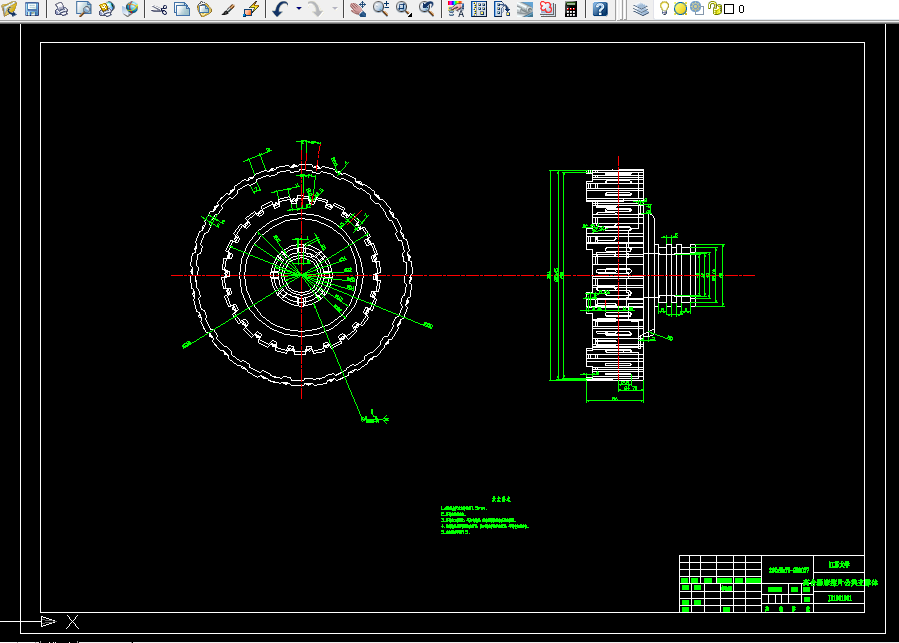The width and height of the screenshot is (899, 643).
Task: Undo the last action
Action: 280,9
